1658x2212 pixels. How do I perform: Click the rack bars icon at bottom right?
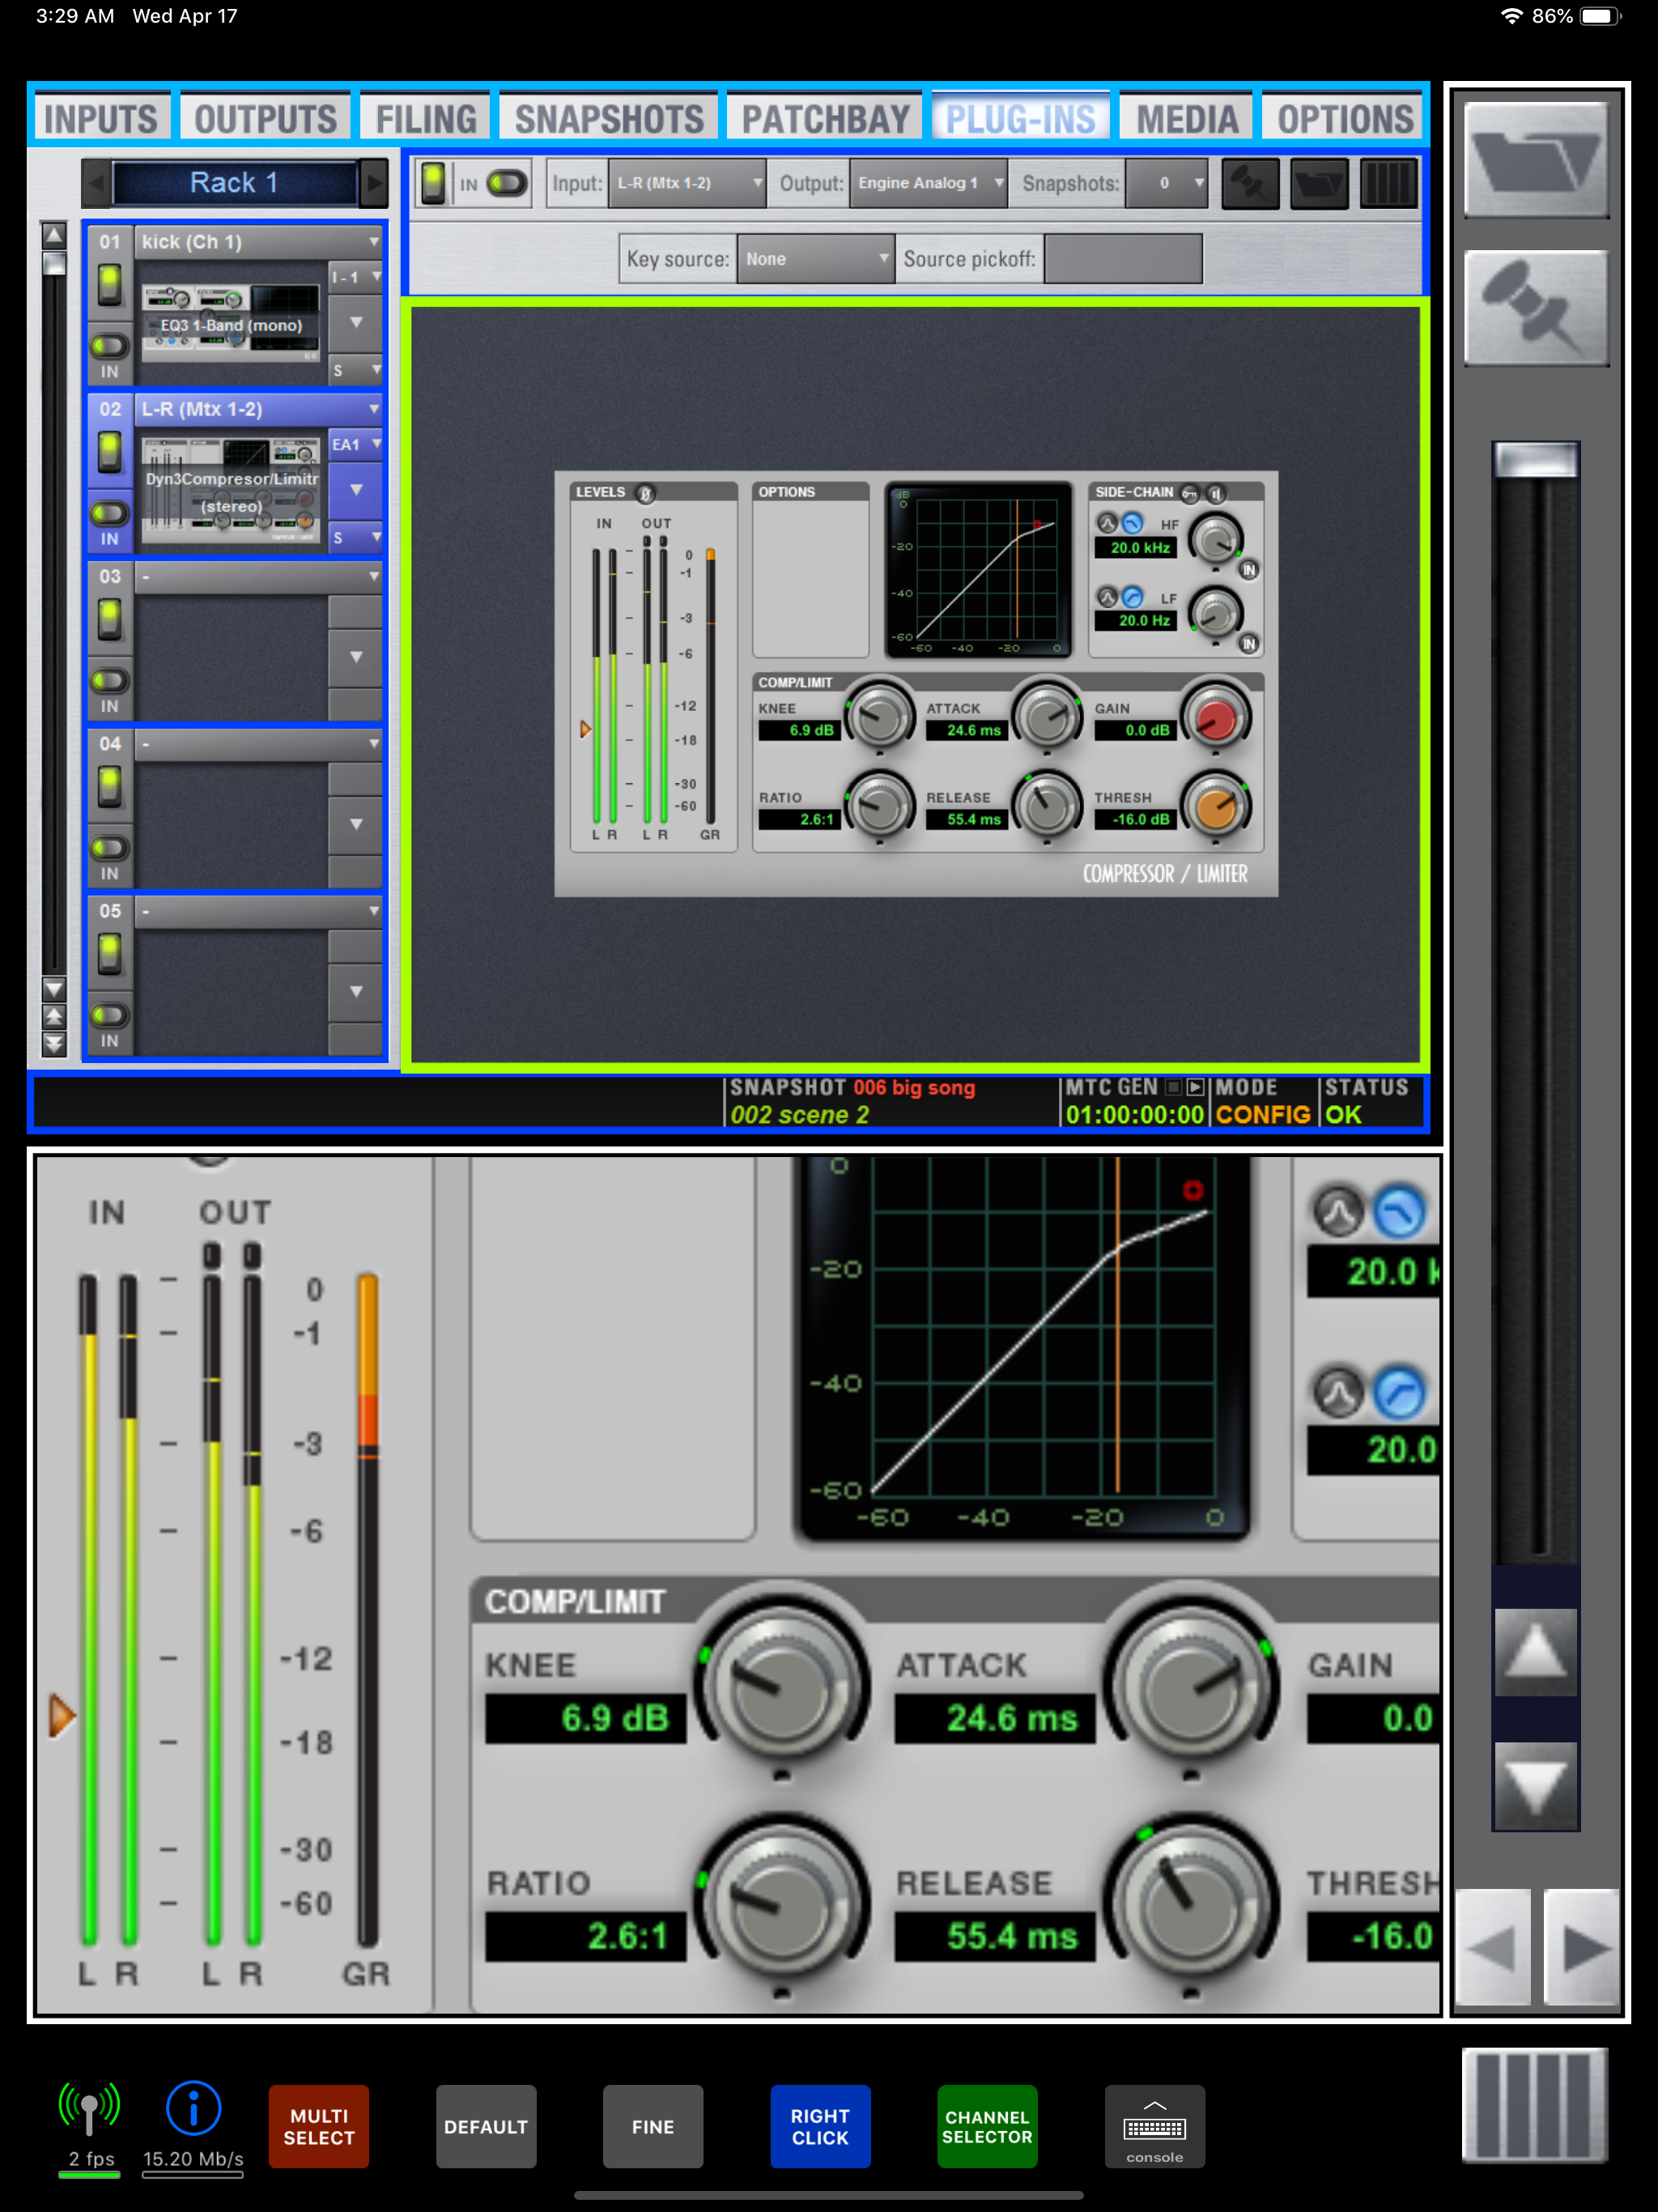(x=1535, y=2104)
